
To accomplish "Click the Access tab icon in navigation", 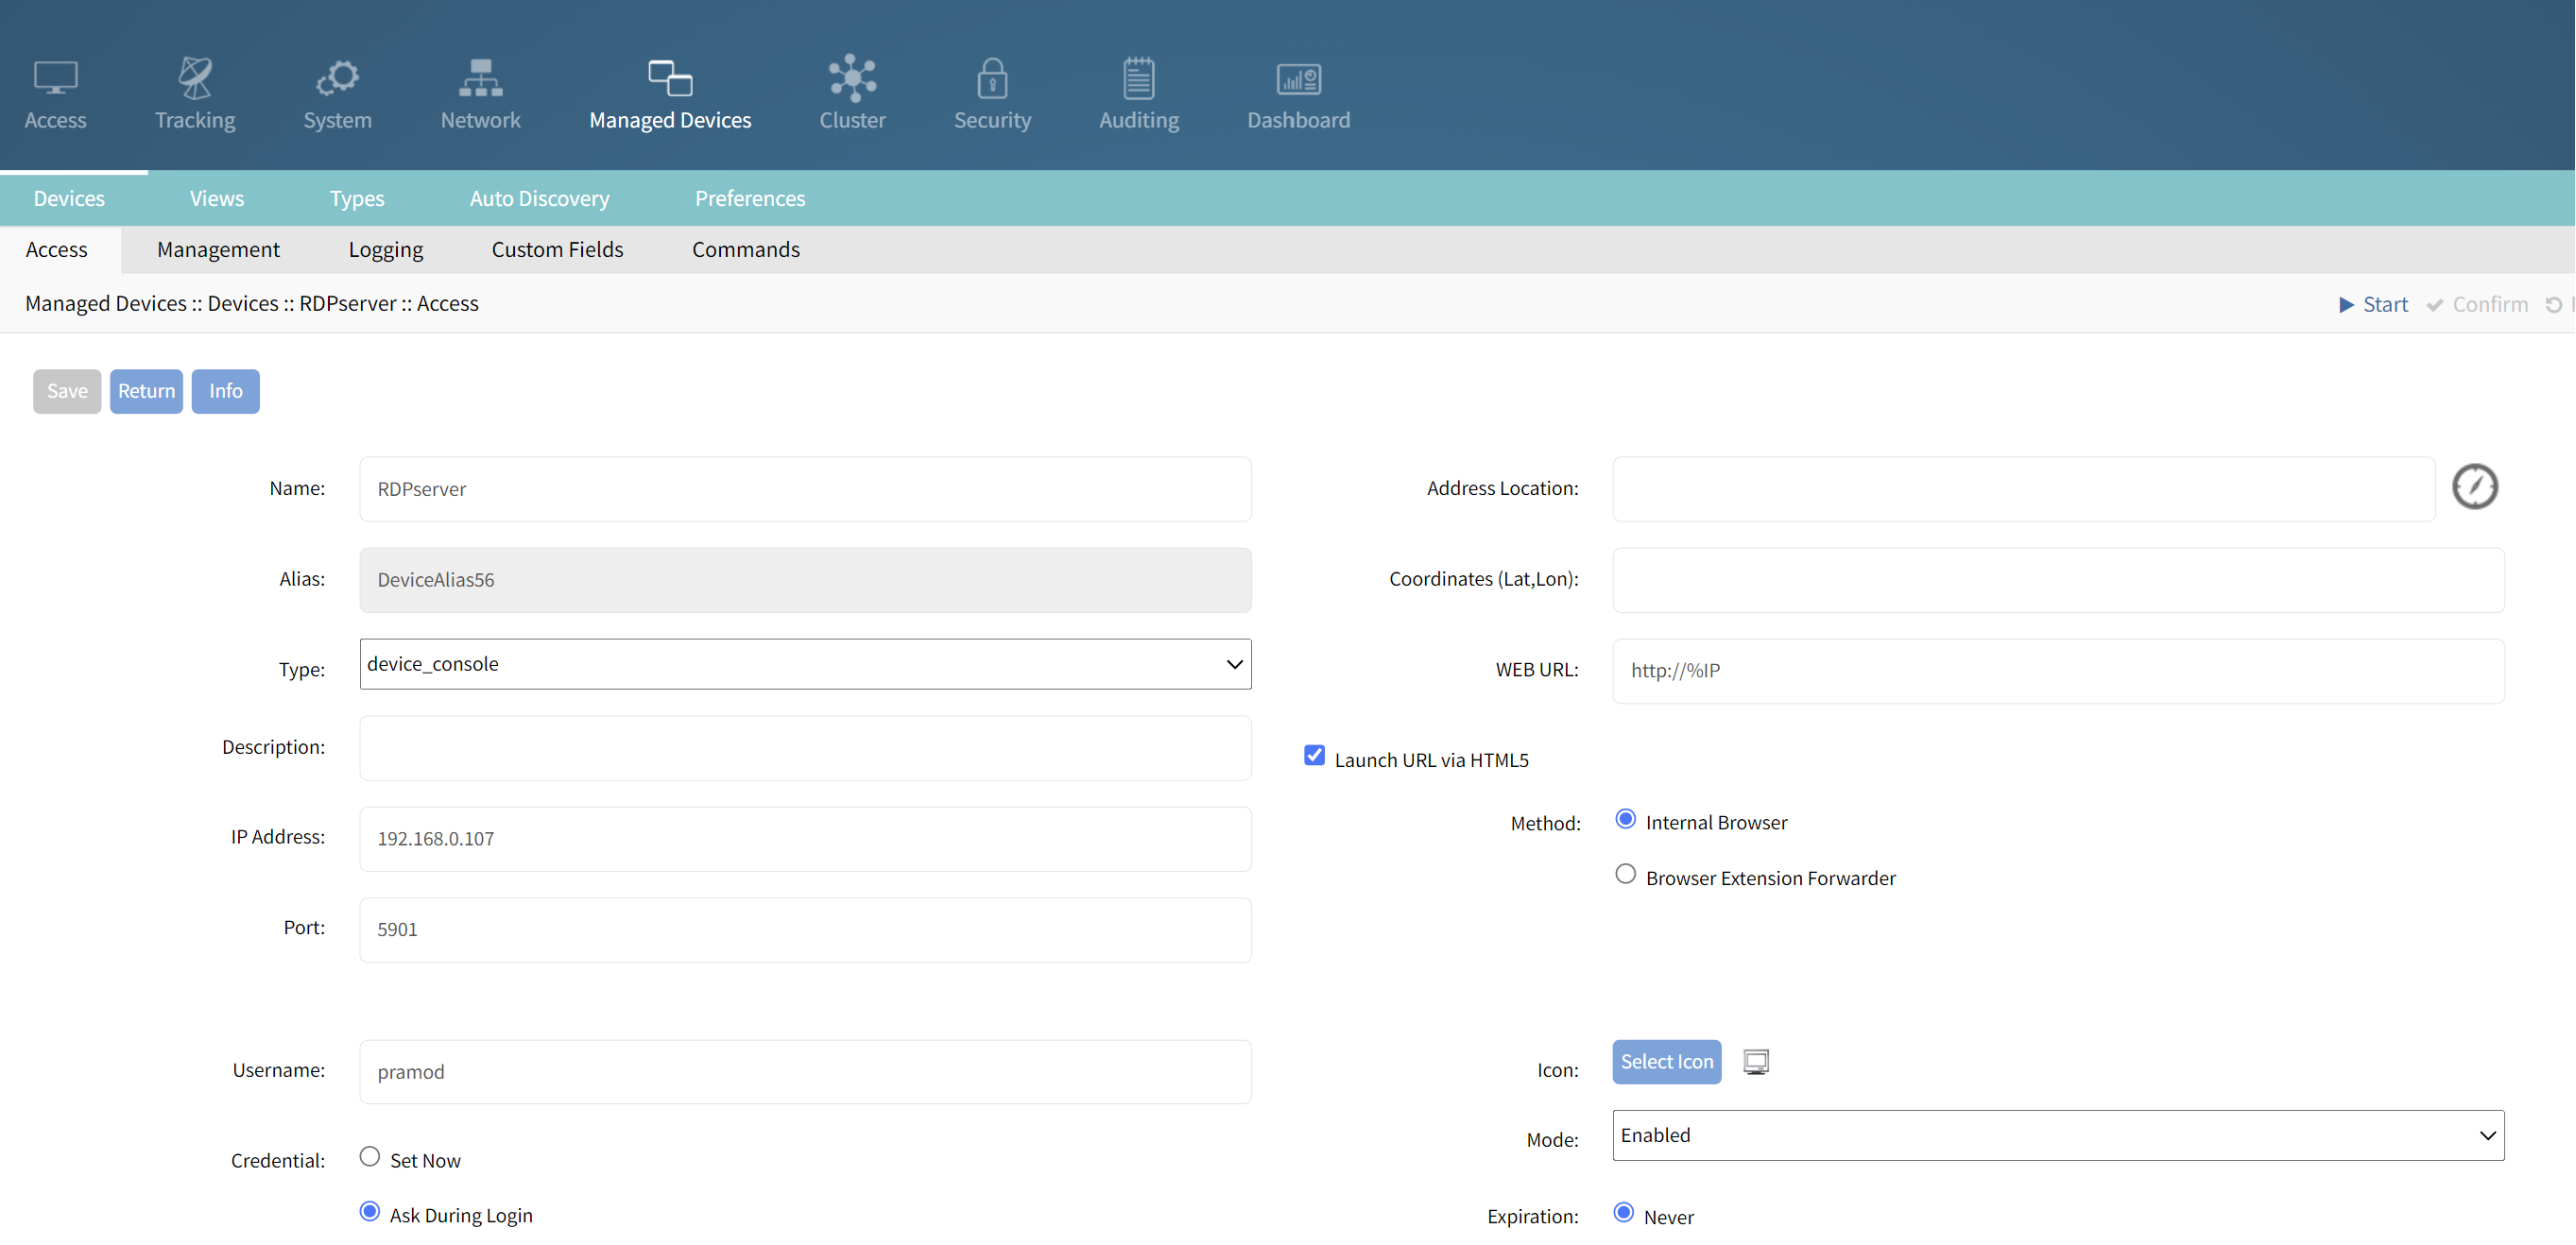I will (56, 77).
